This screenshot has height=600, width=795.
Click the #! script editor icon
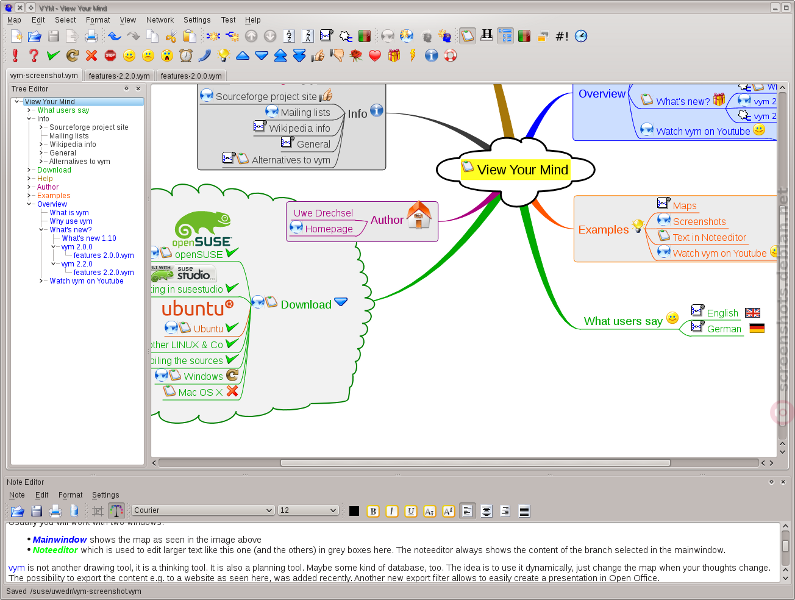[x=562, y=36]
